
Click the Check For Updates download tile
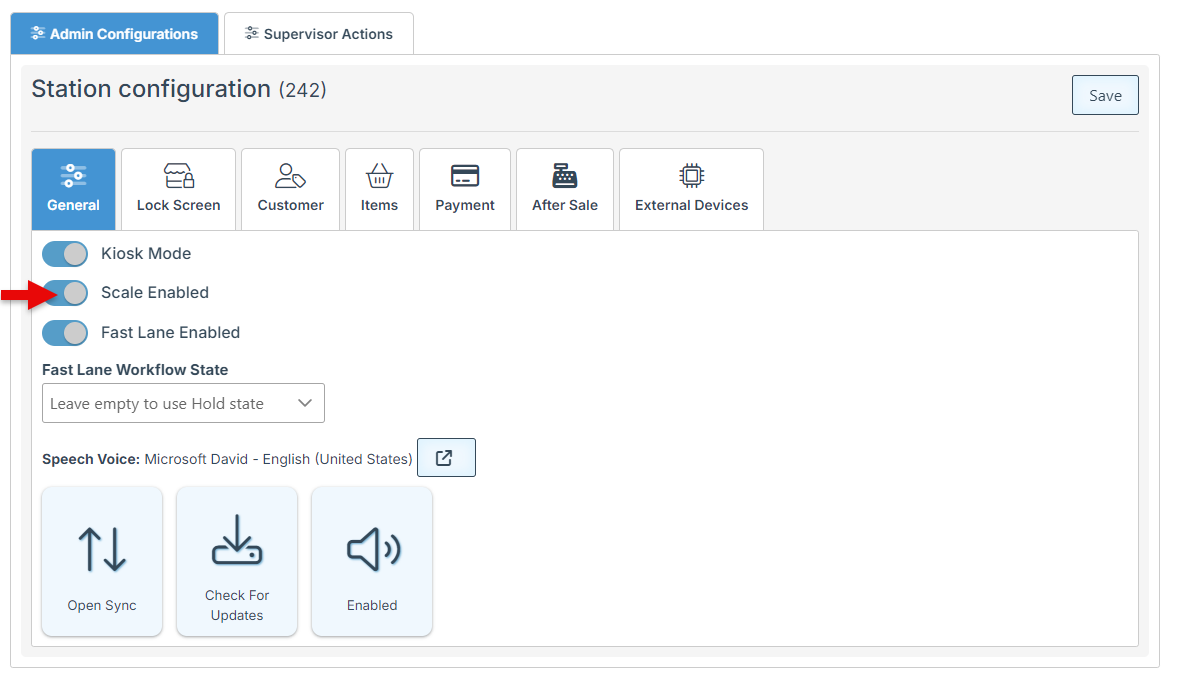(x=237, y=561)
